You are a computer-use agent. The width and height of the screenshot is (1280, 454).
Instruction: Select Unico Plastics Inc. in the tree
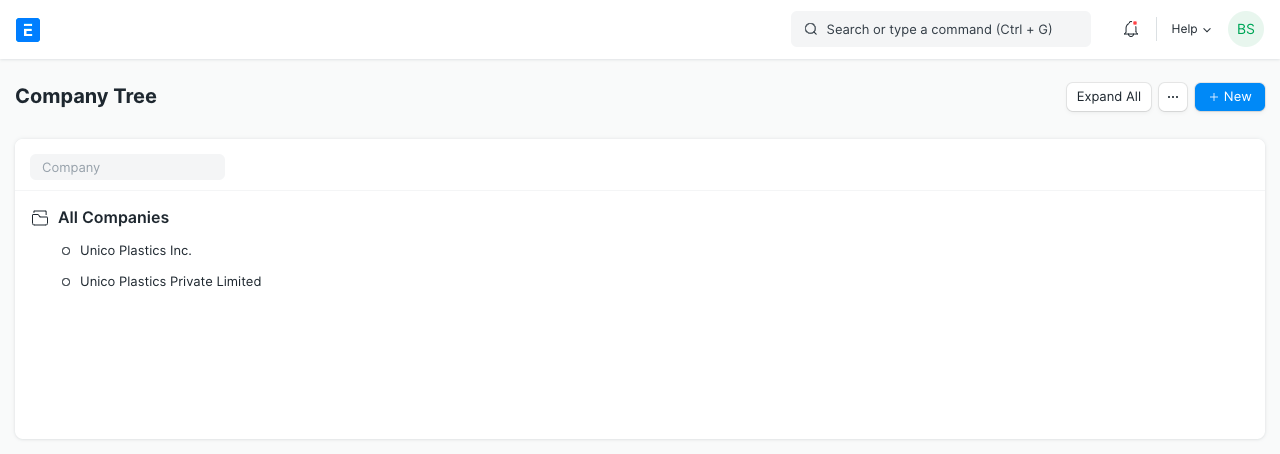coord(136,251)
